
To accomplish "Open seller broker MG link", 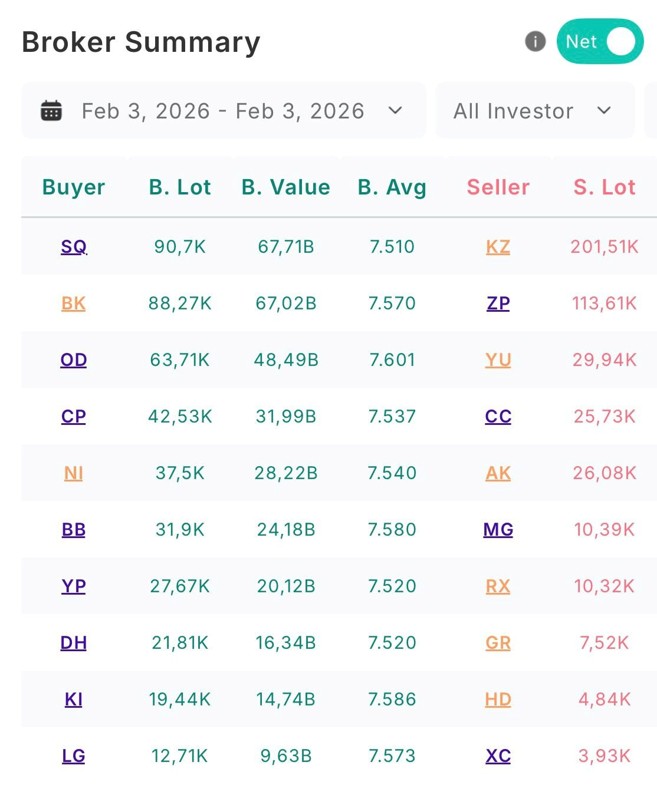I will pos(498,530).
